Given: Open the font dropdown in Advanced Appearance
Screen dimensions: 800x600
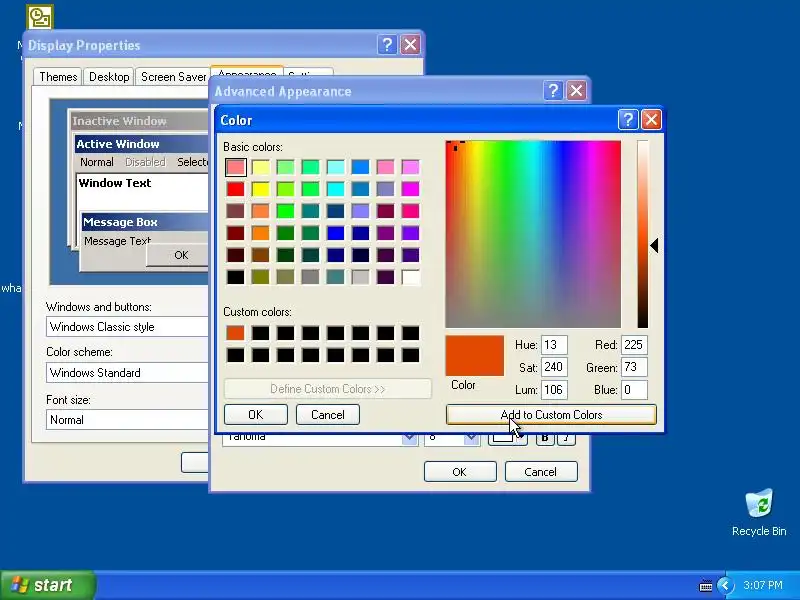Looking at the screenshot, I should 409,439.
